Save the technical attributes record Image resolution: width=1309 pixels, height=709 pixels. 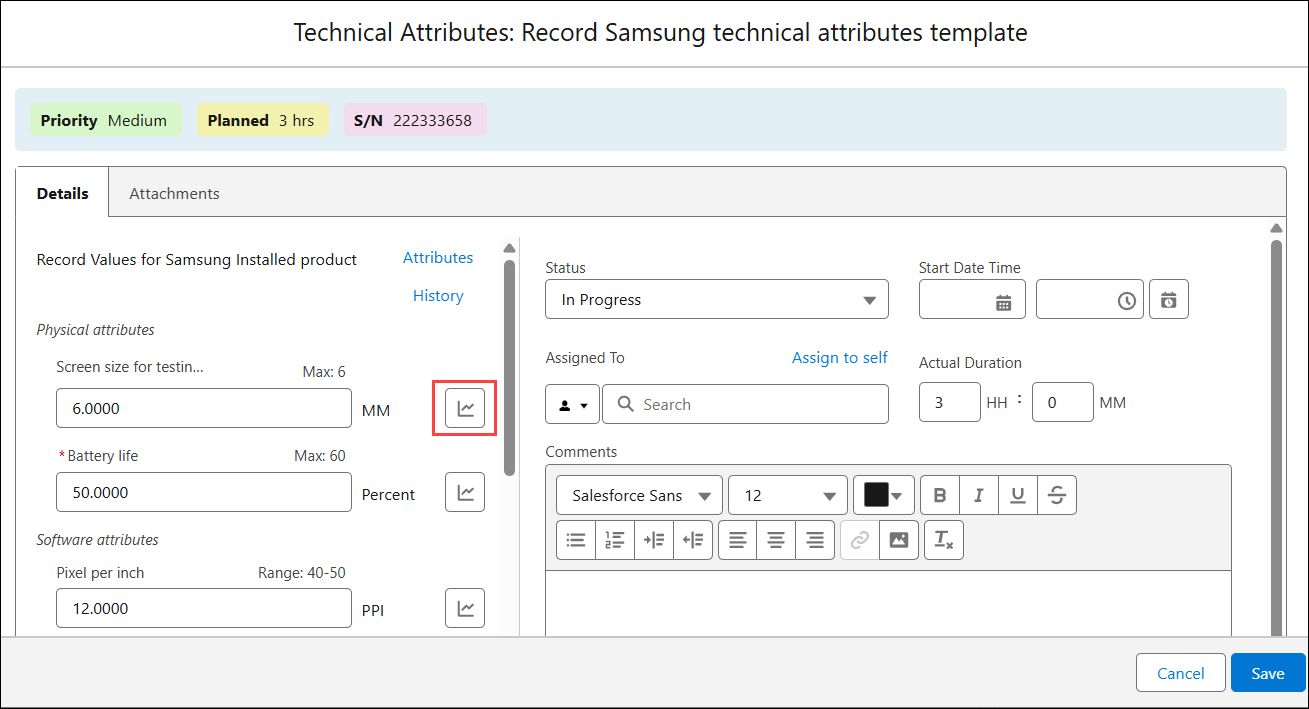pyautogui.click(x=1268, y=673)
